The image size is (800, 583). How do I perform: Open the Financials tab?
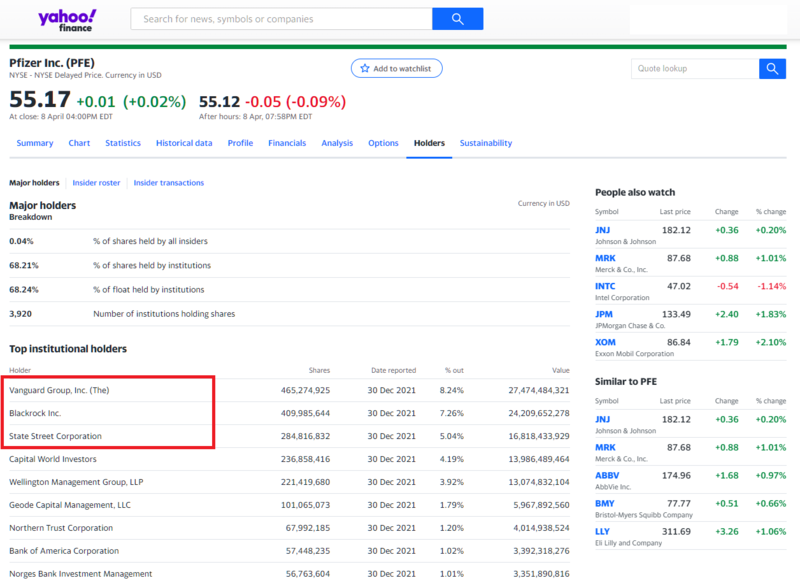pos(287,143)
